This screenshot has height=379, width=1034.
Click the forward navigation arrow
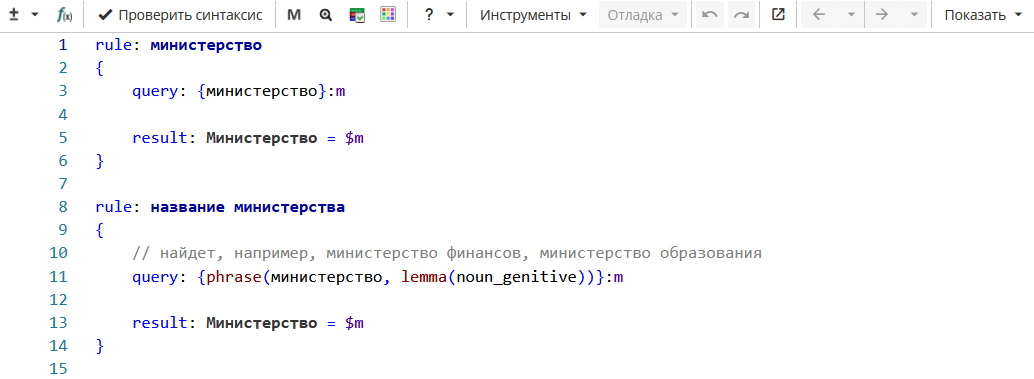coord(882,15)
